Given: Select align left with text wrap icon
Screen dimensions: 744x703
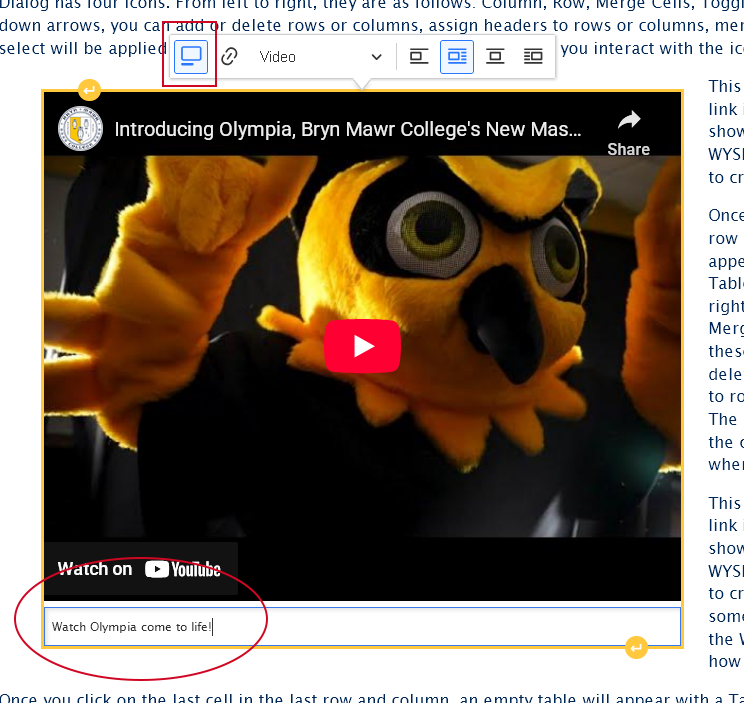Looking at the screenshot, I should click(x=457, y=57).
